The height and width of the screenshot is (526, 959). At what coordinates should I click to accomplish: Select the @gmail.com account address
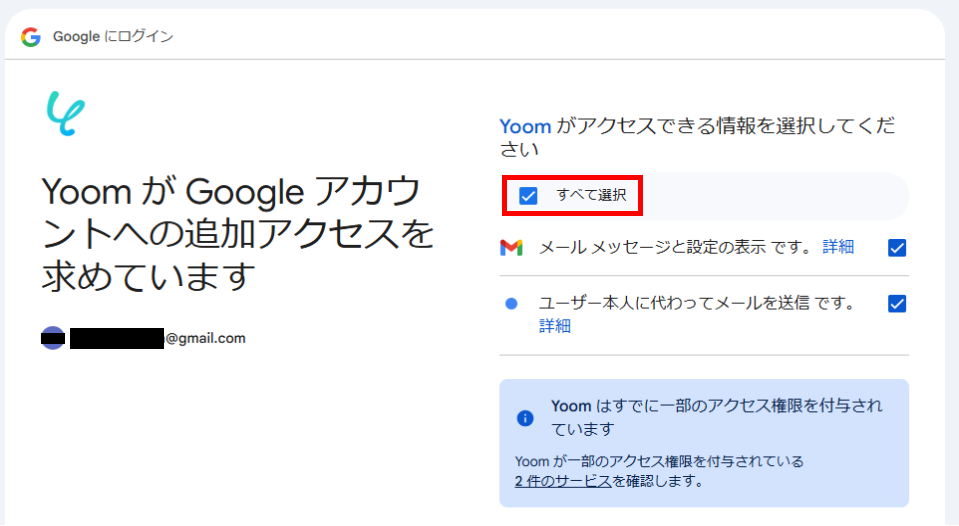(x=205, y=338)
